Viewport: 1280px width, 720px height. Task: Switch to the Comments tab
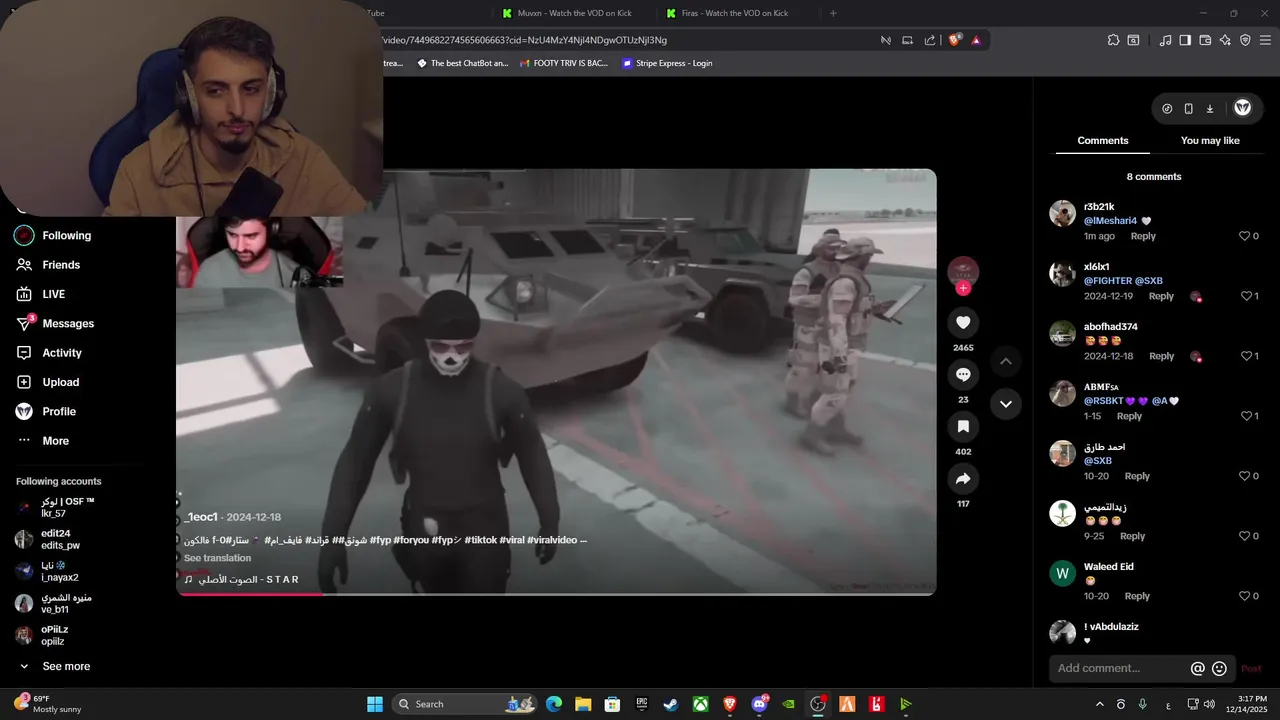(1103, 141)
